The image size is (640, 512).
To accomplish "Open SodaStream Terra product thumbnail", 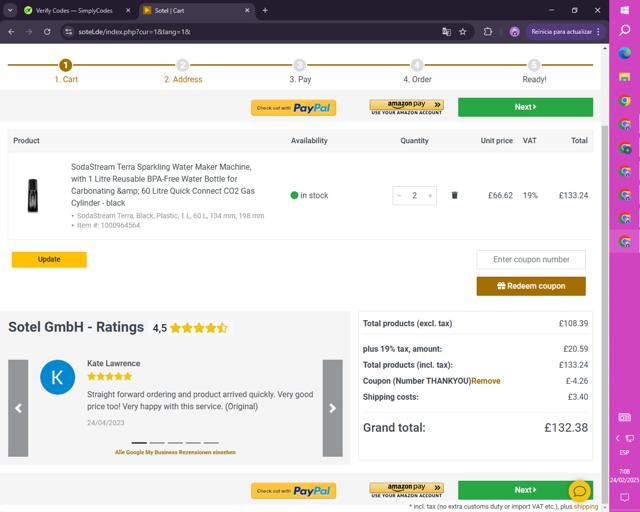I will tap(33, 195).
